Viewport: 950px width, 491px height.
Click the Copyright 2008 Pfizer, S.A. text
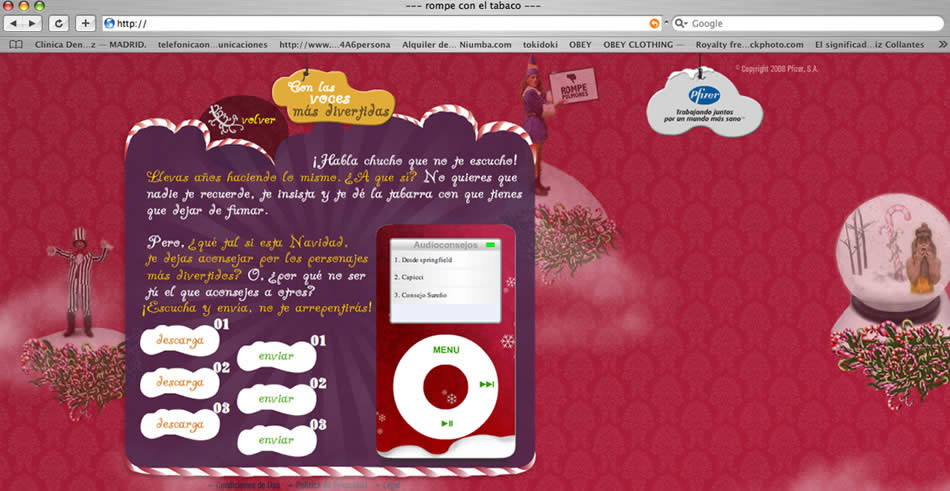[x=777, y=69]
